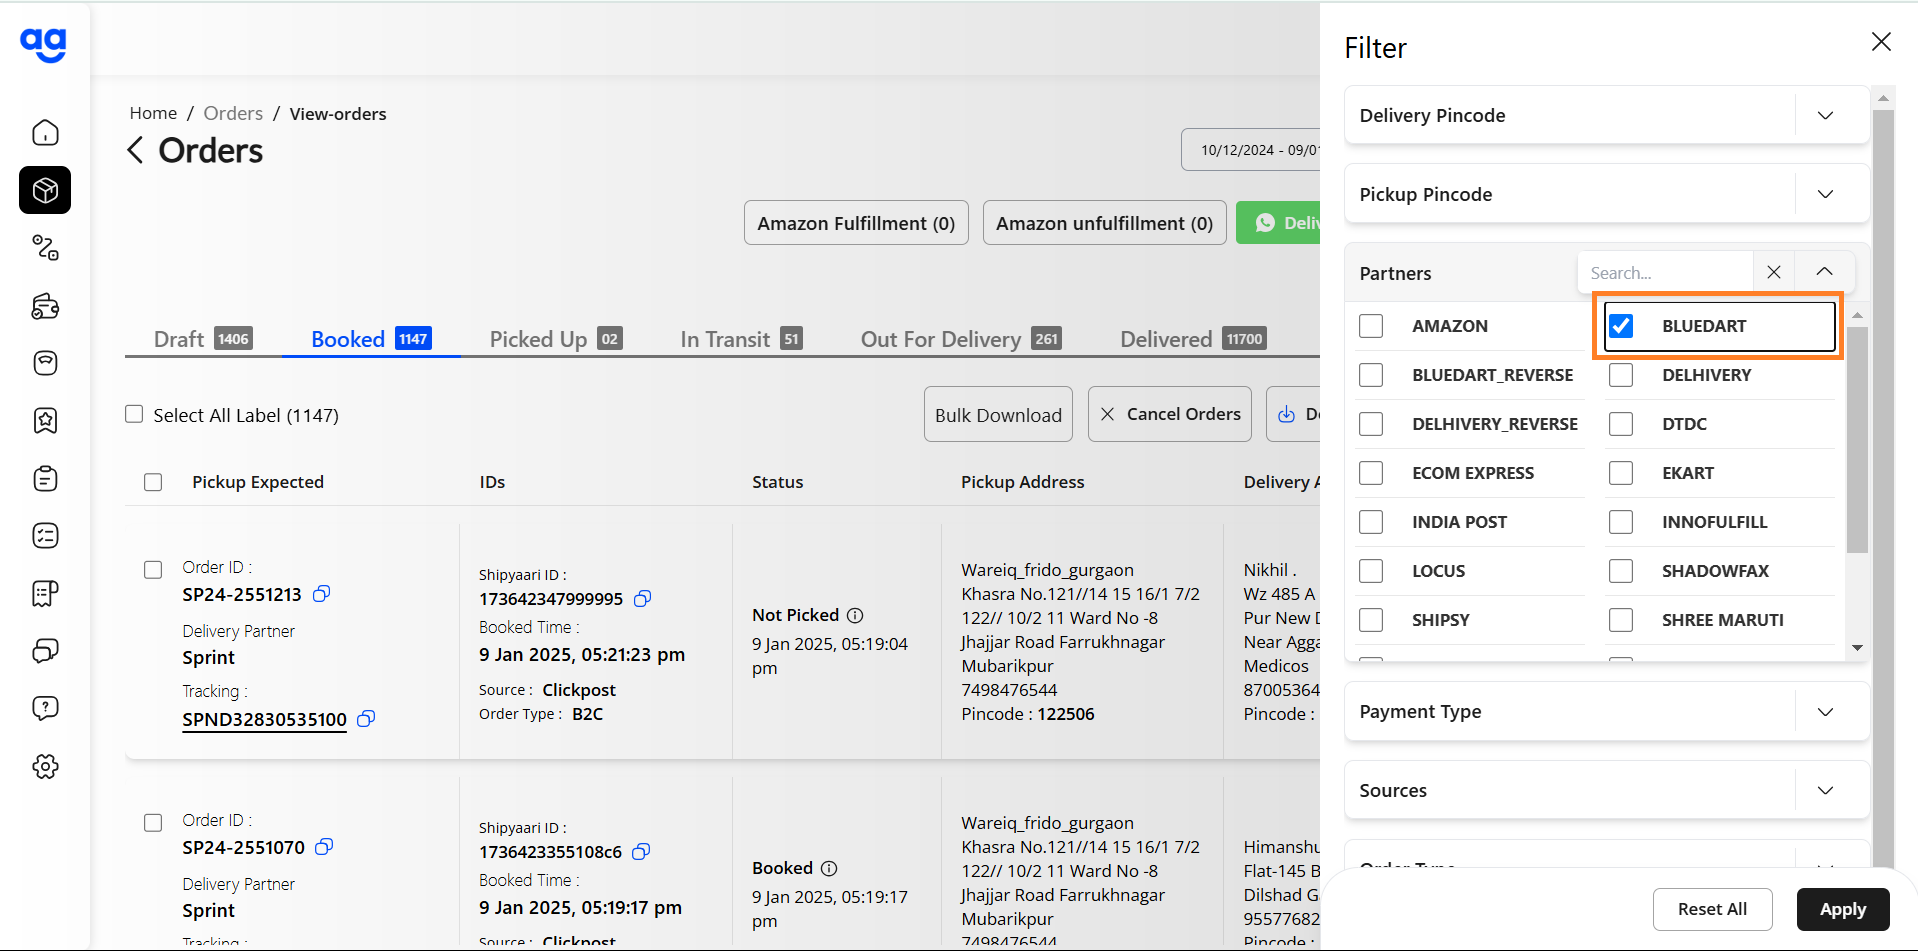Switch to the Booked tab
Screen dimensions: 1918x951
pos(371,339)
